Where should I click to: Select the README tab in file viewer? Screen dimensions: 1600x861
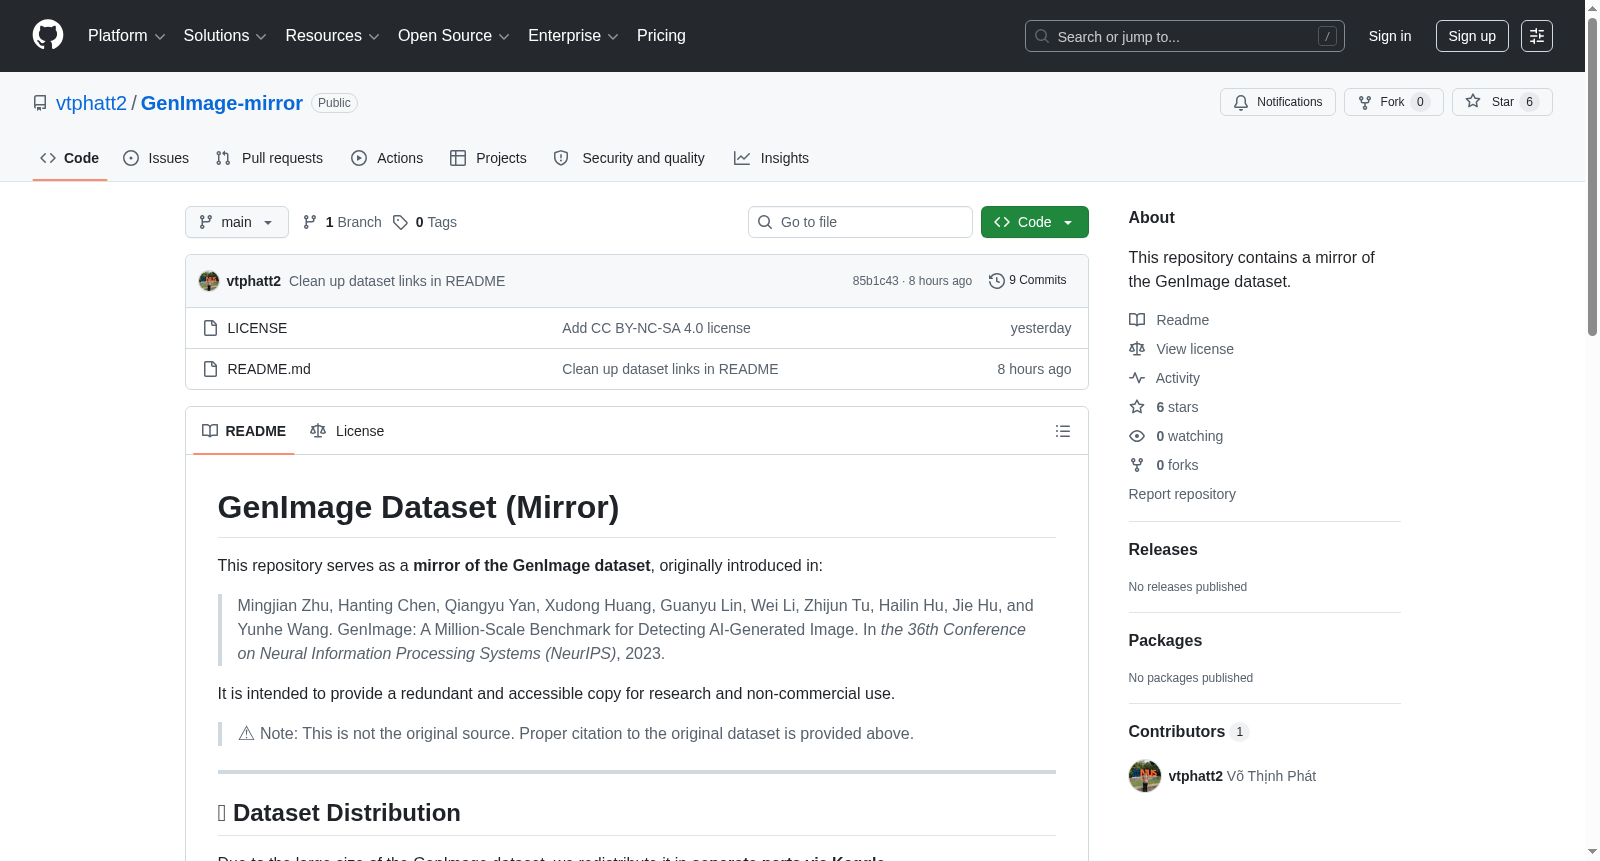click(244, 431)
